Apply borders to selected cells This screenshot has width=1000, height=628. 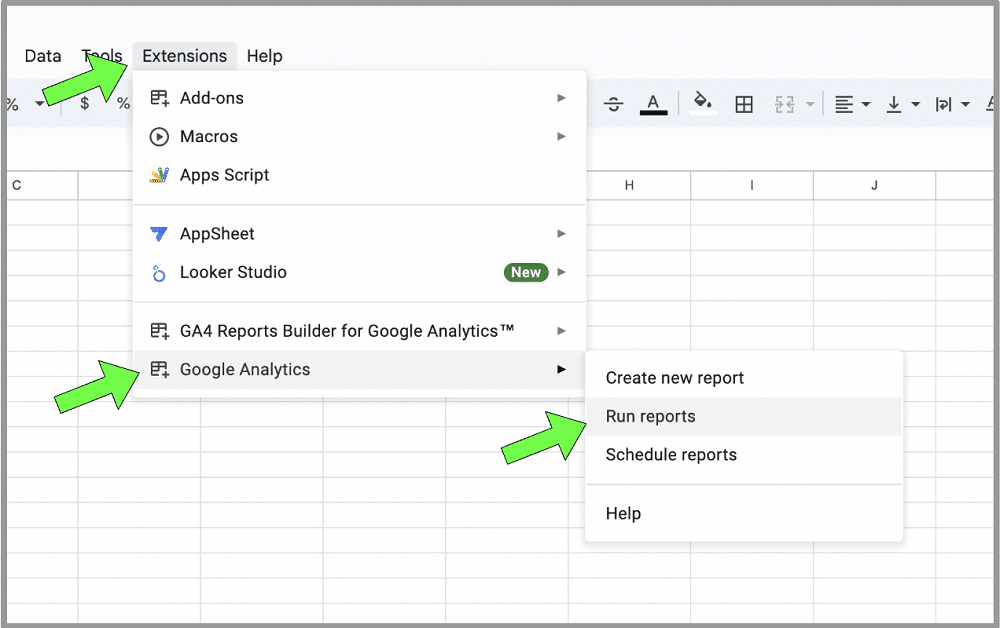coord(744,103)
